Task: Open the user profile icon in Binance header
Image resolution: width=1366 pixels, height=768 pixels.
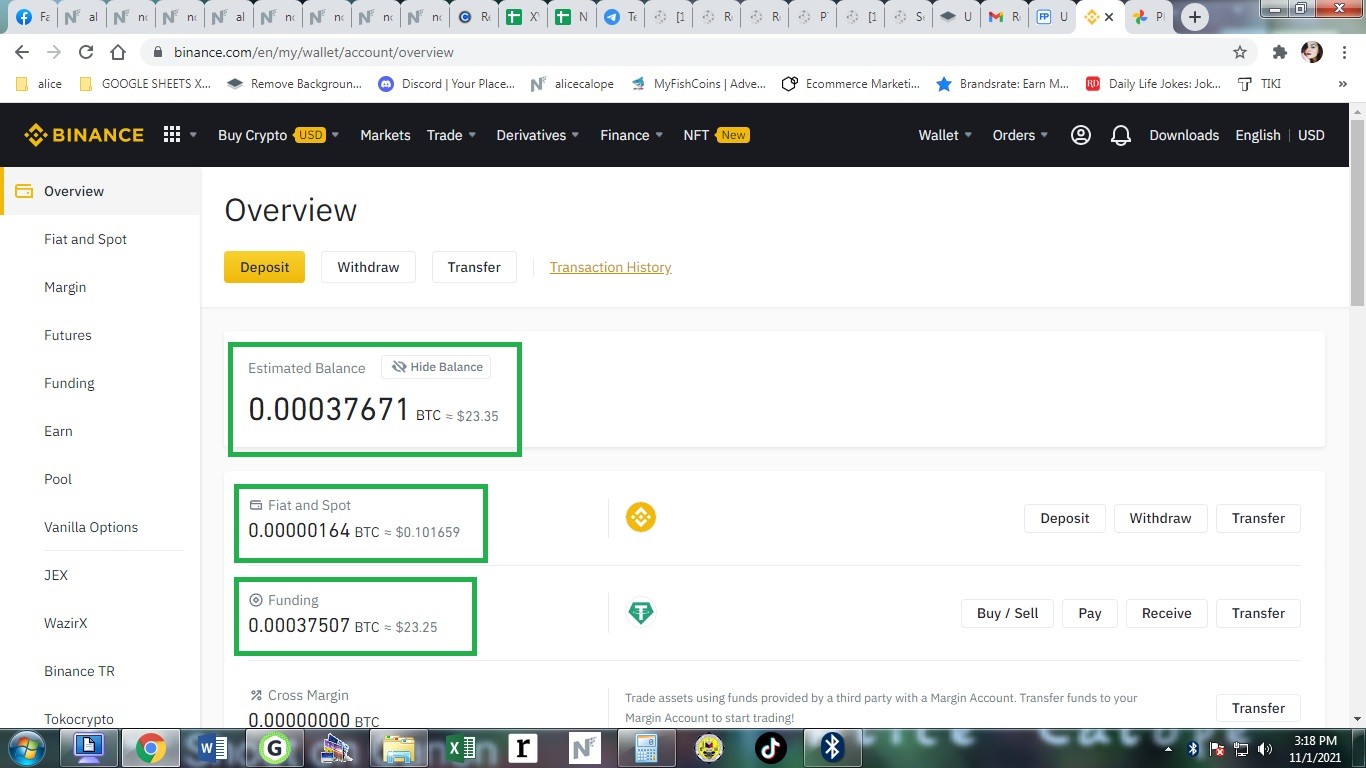Action: click(x=1081, y=135)
